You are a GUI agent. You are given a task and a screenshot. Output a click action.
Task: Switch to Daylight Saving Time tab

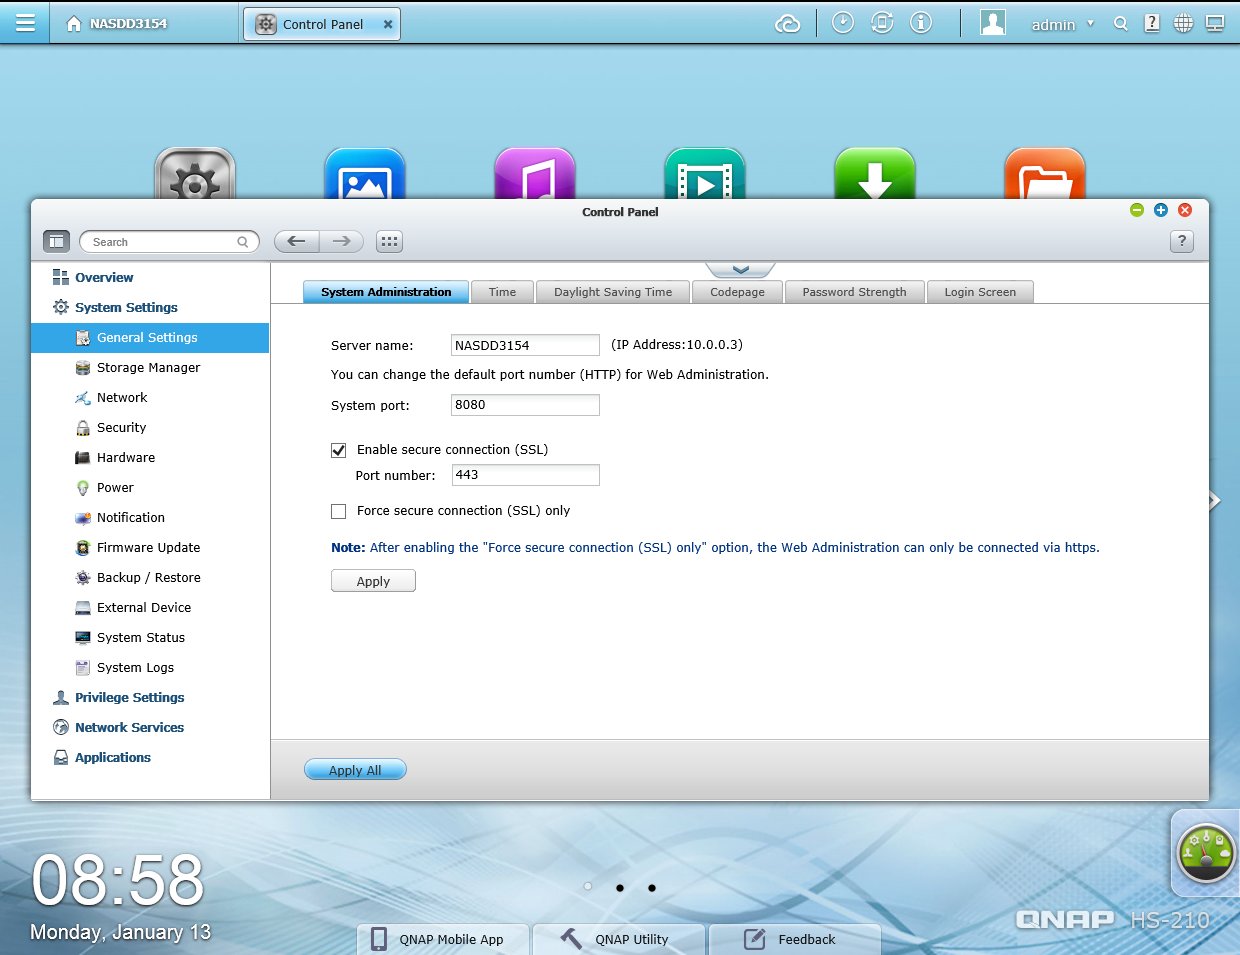pos(613,292)
